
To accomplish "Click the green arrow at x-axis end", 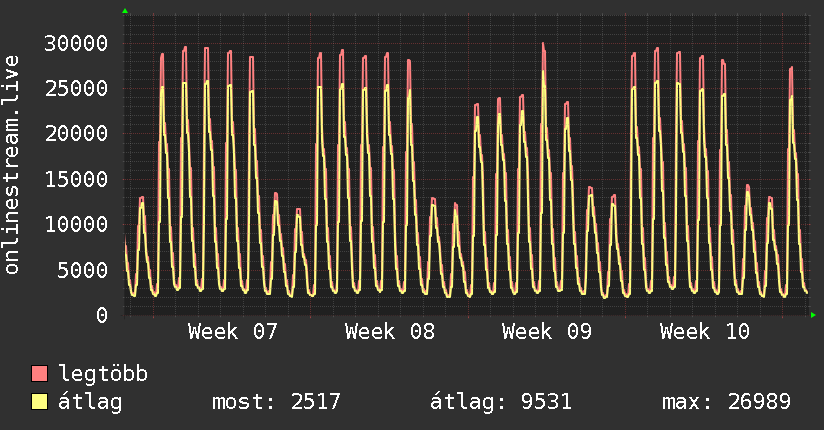I will (813, 315).
